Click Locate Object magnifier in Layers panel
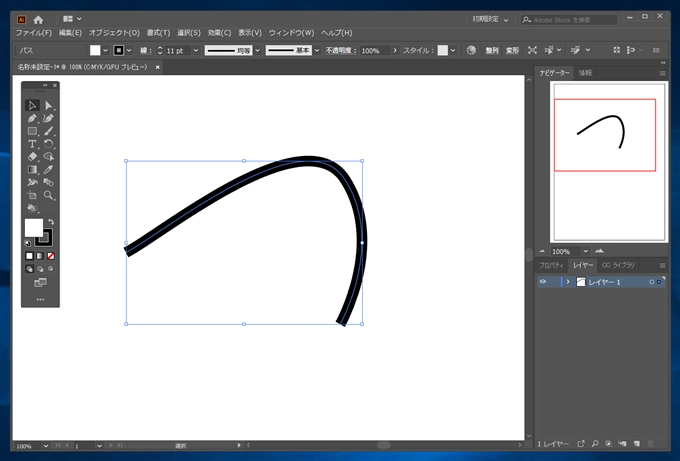This screenshot has height=461, width=680. tap(595, 444)
